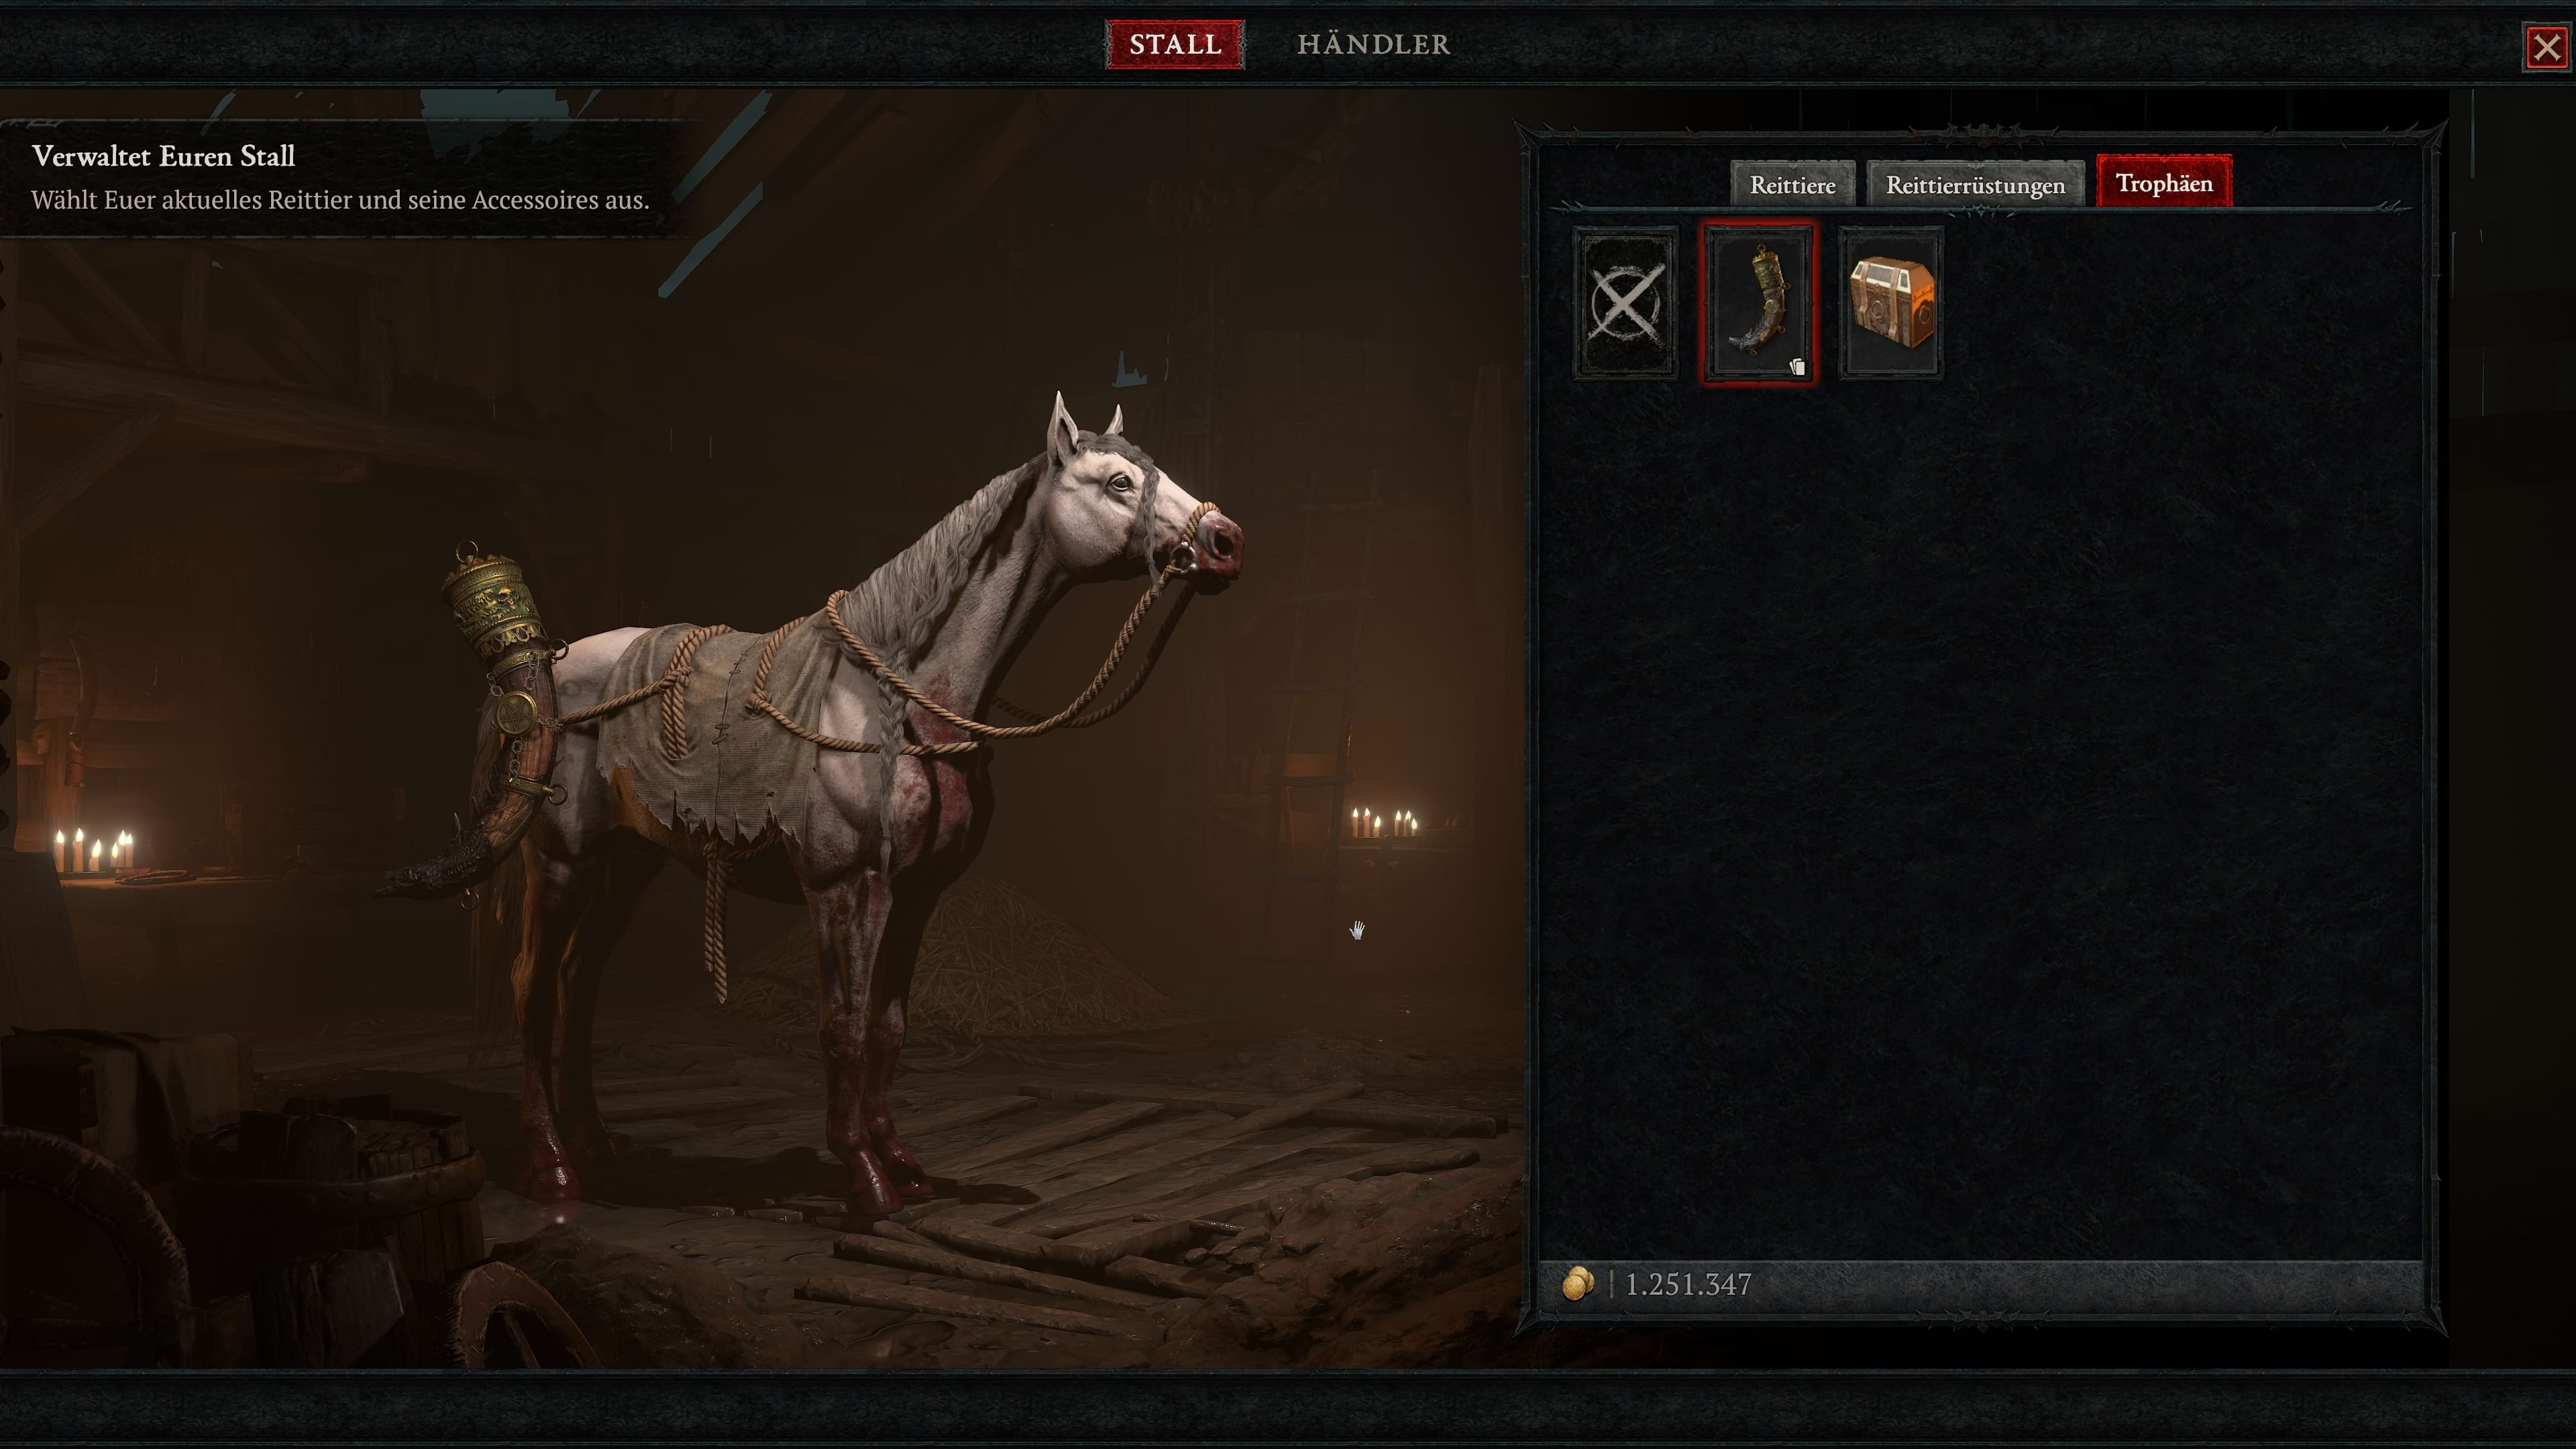Open the HÄNDLER tab

pos(1373,44)
